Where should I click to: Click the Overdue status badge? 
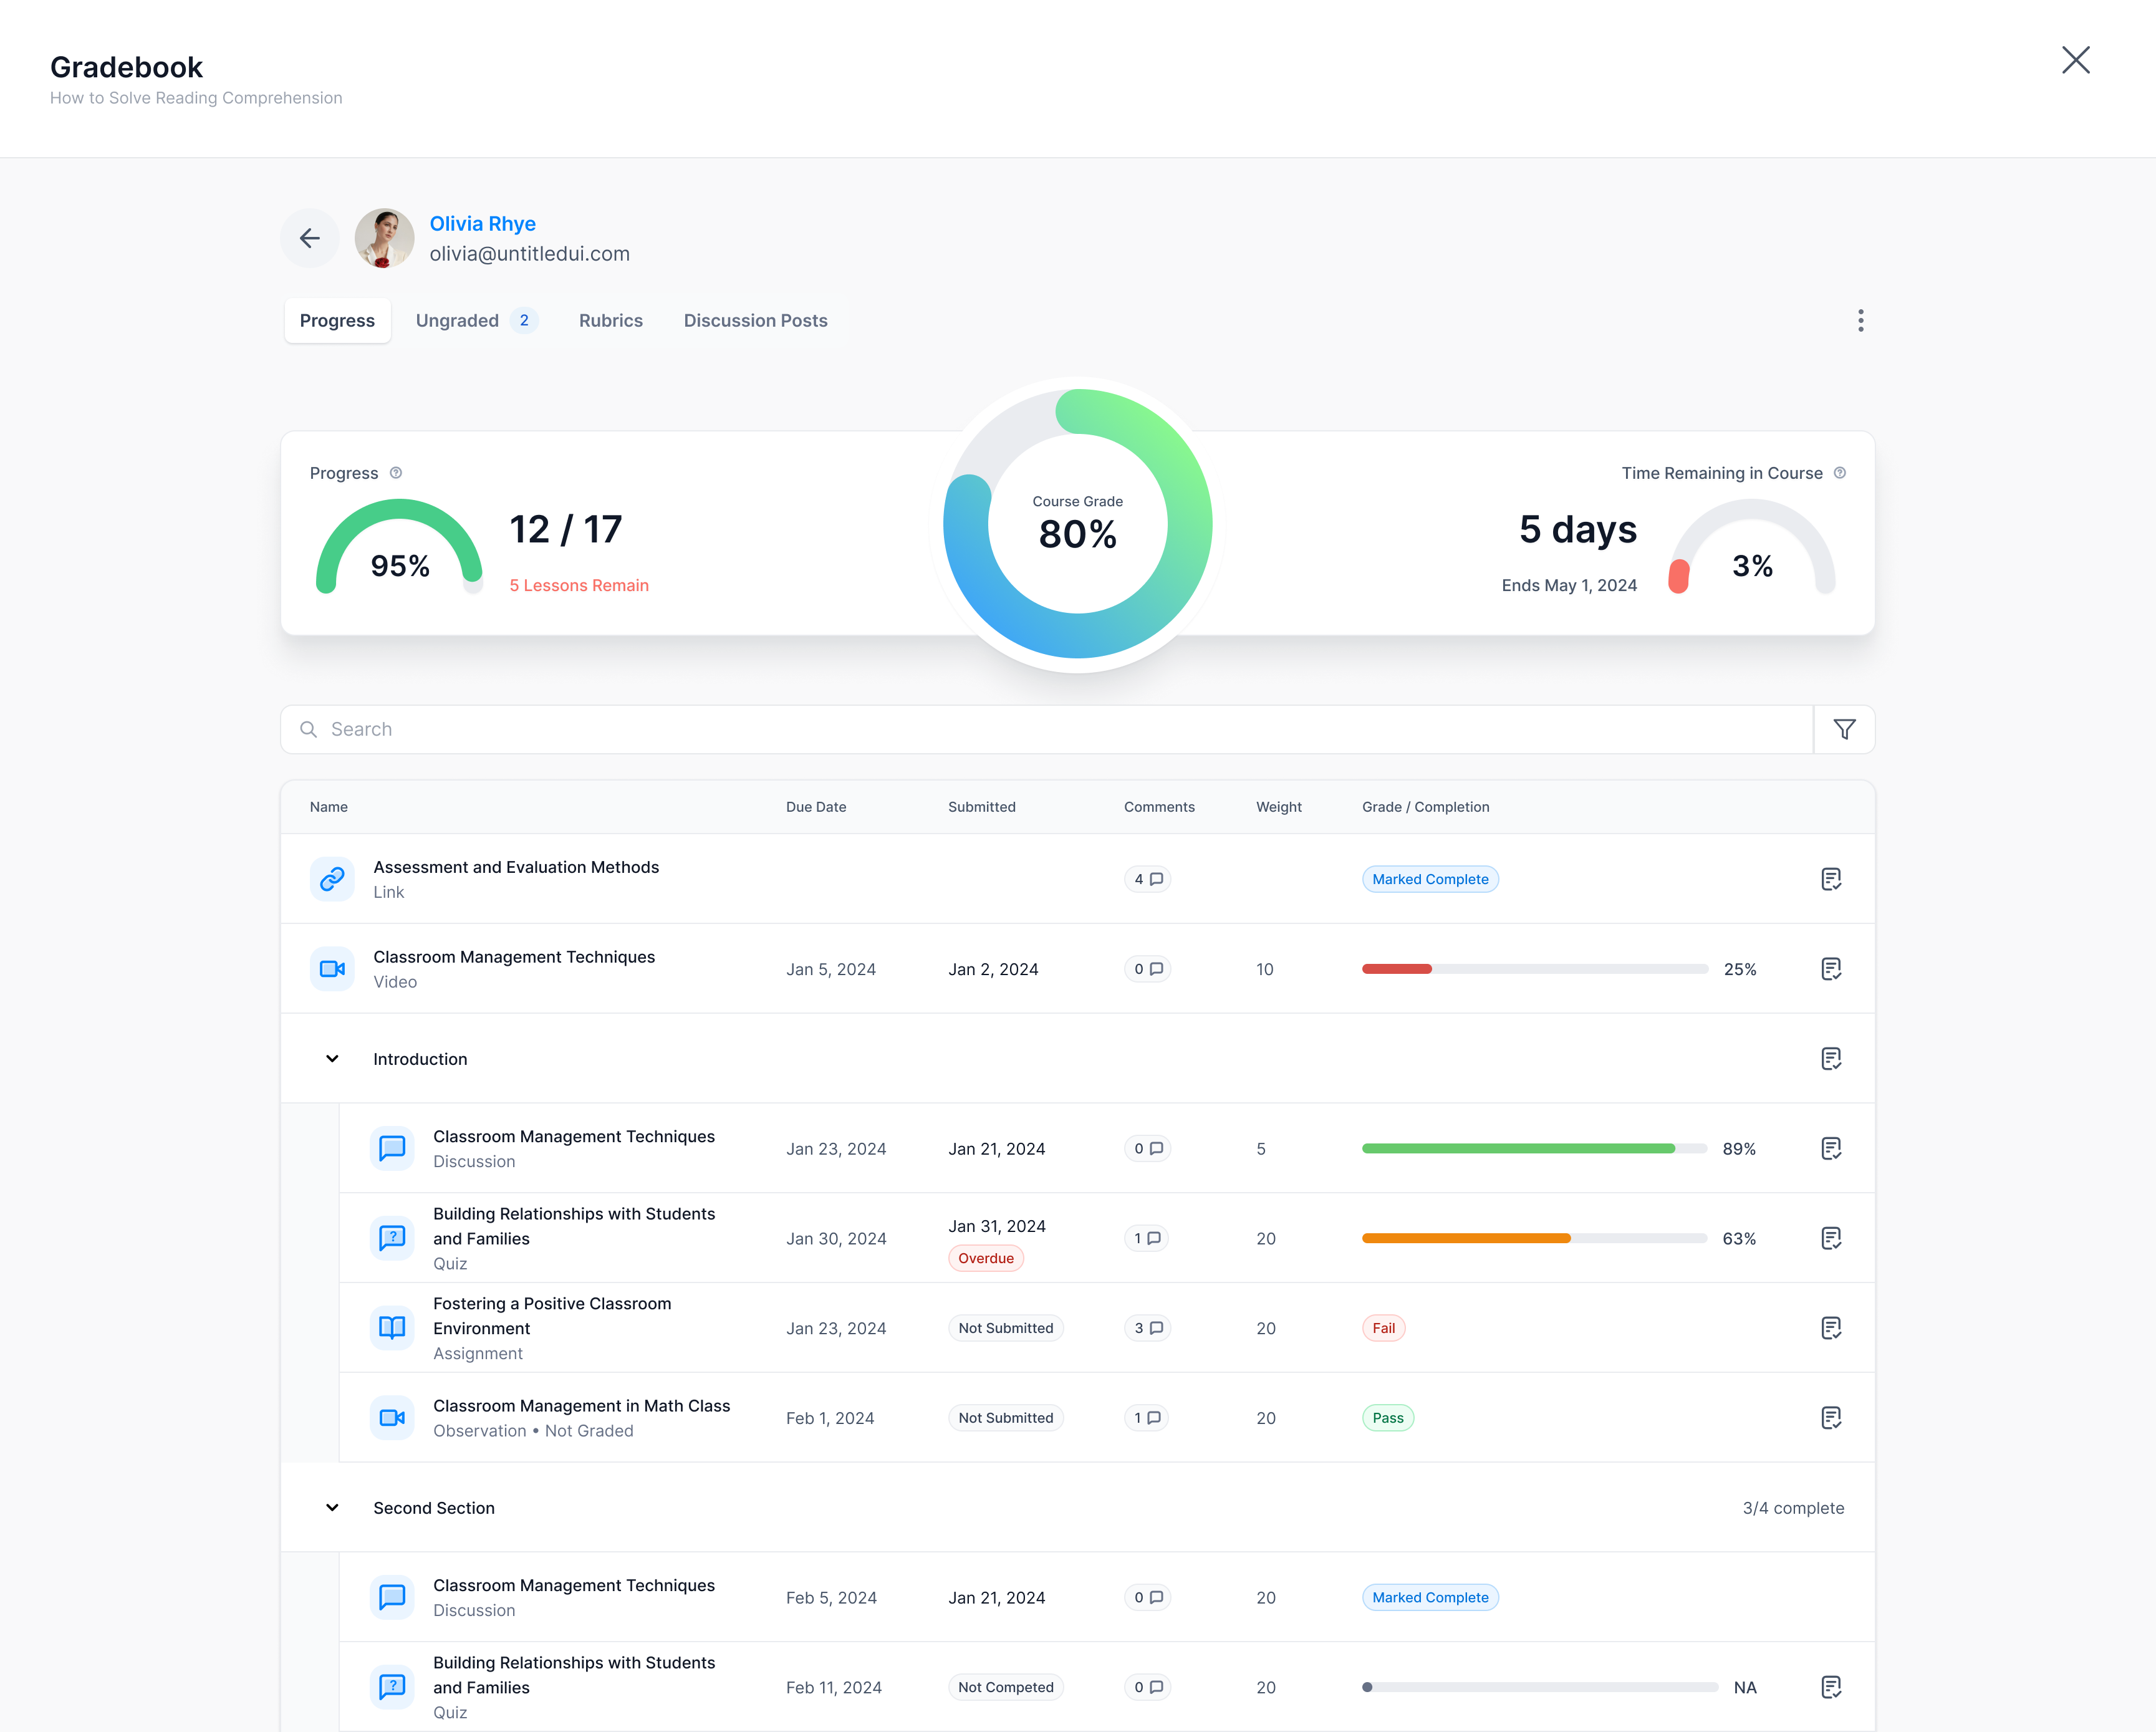[x=985, y=1258]
